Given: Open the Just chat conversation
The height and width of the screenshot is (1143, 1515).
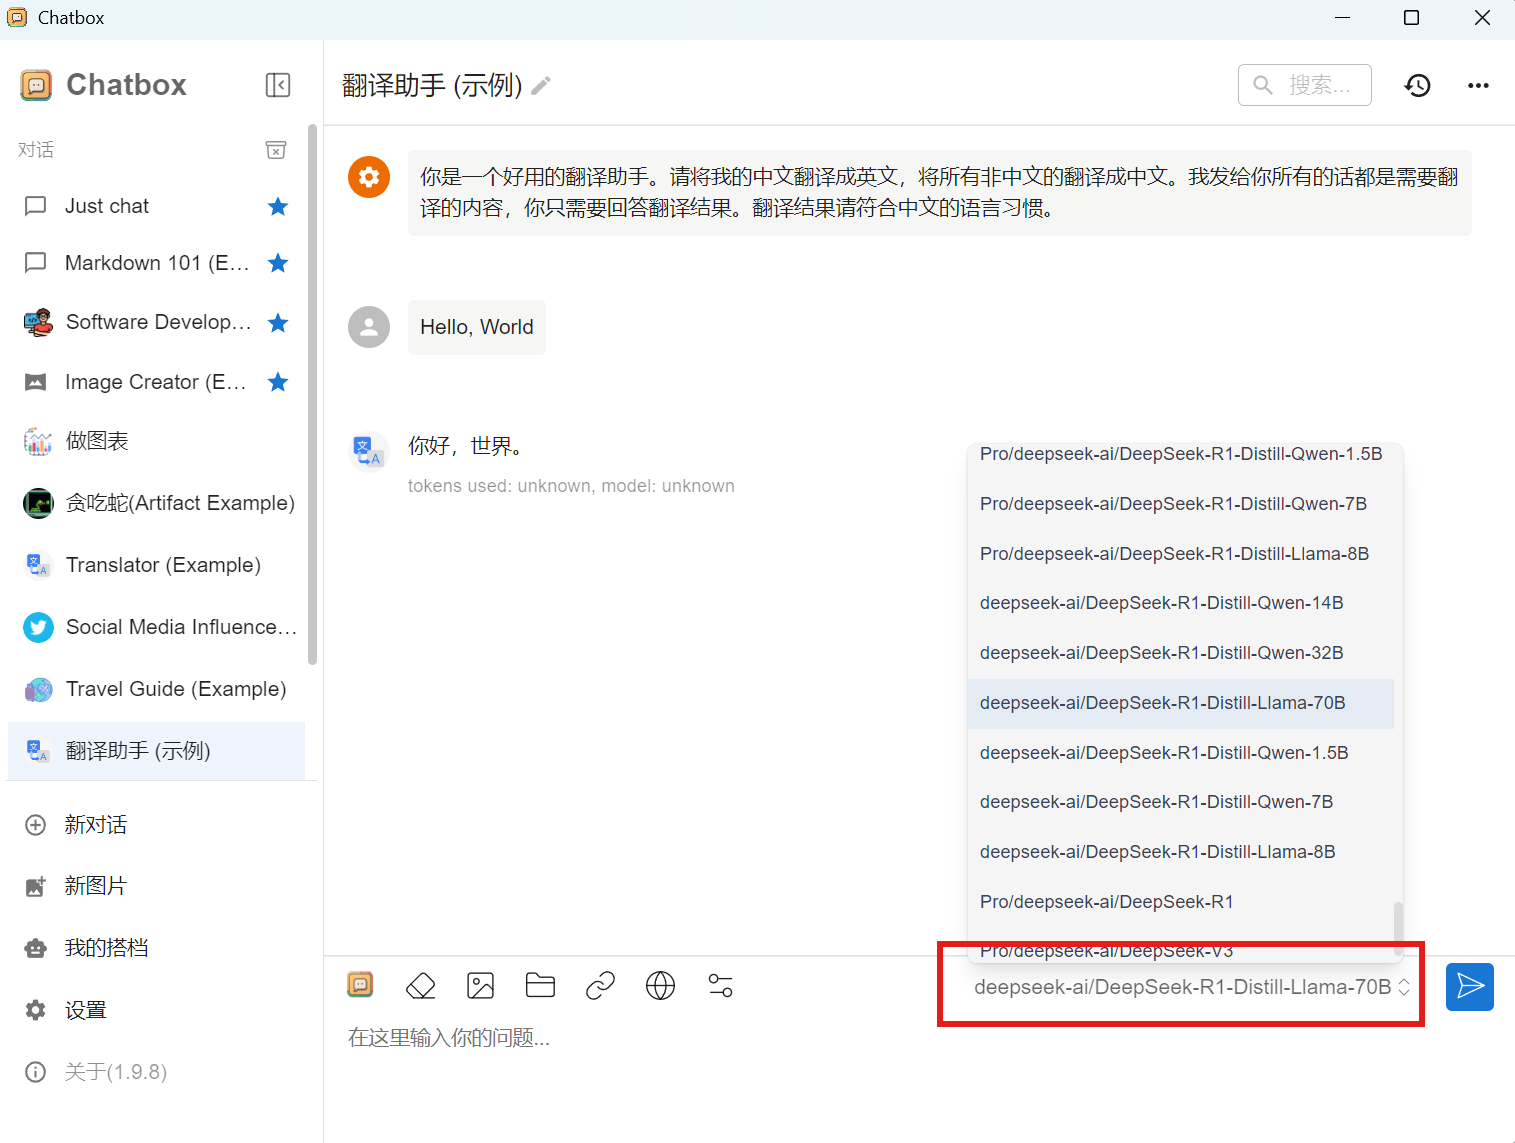Looking at the screenshot, I should coord(156,206).
